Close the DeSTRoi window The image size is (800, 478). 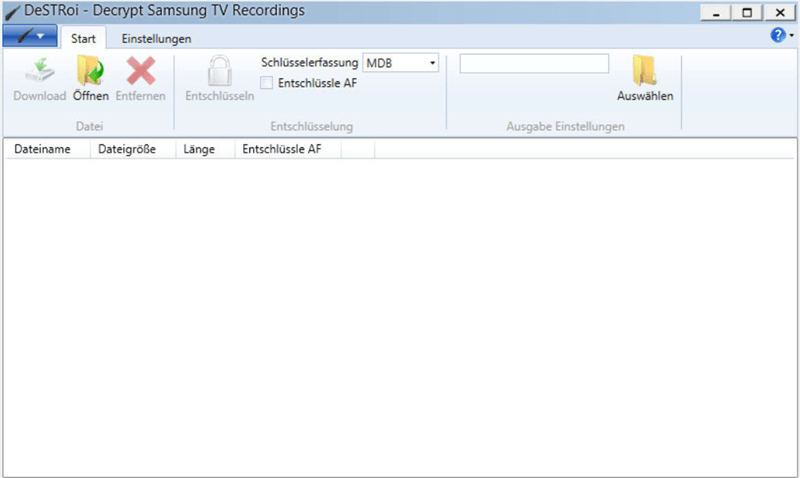(780, 13)
